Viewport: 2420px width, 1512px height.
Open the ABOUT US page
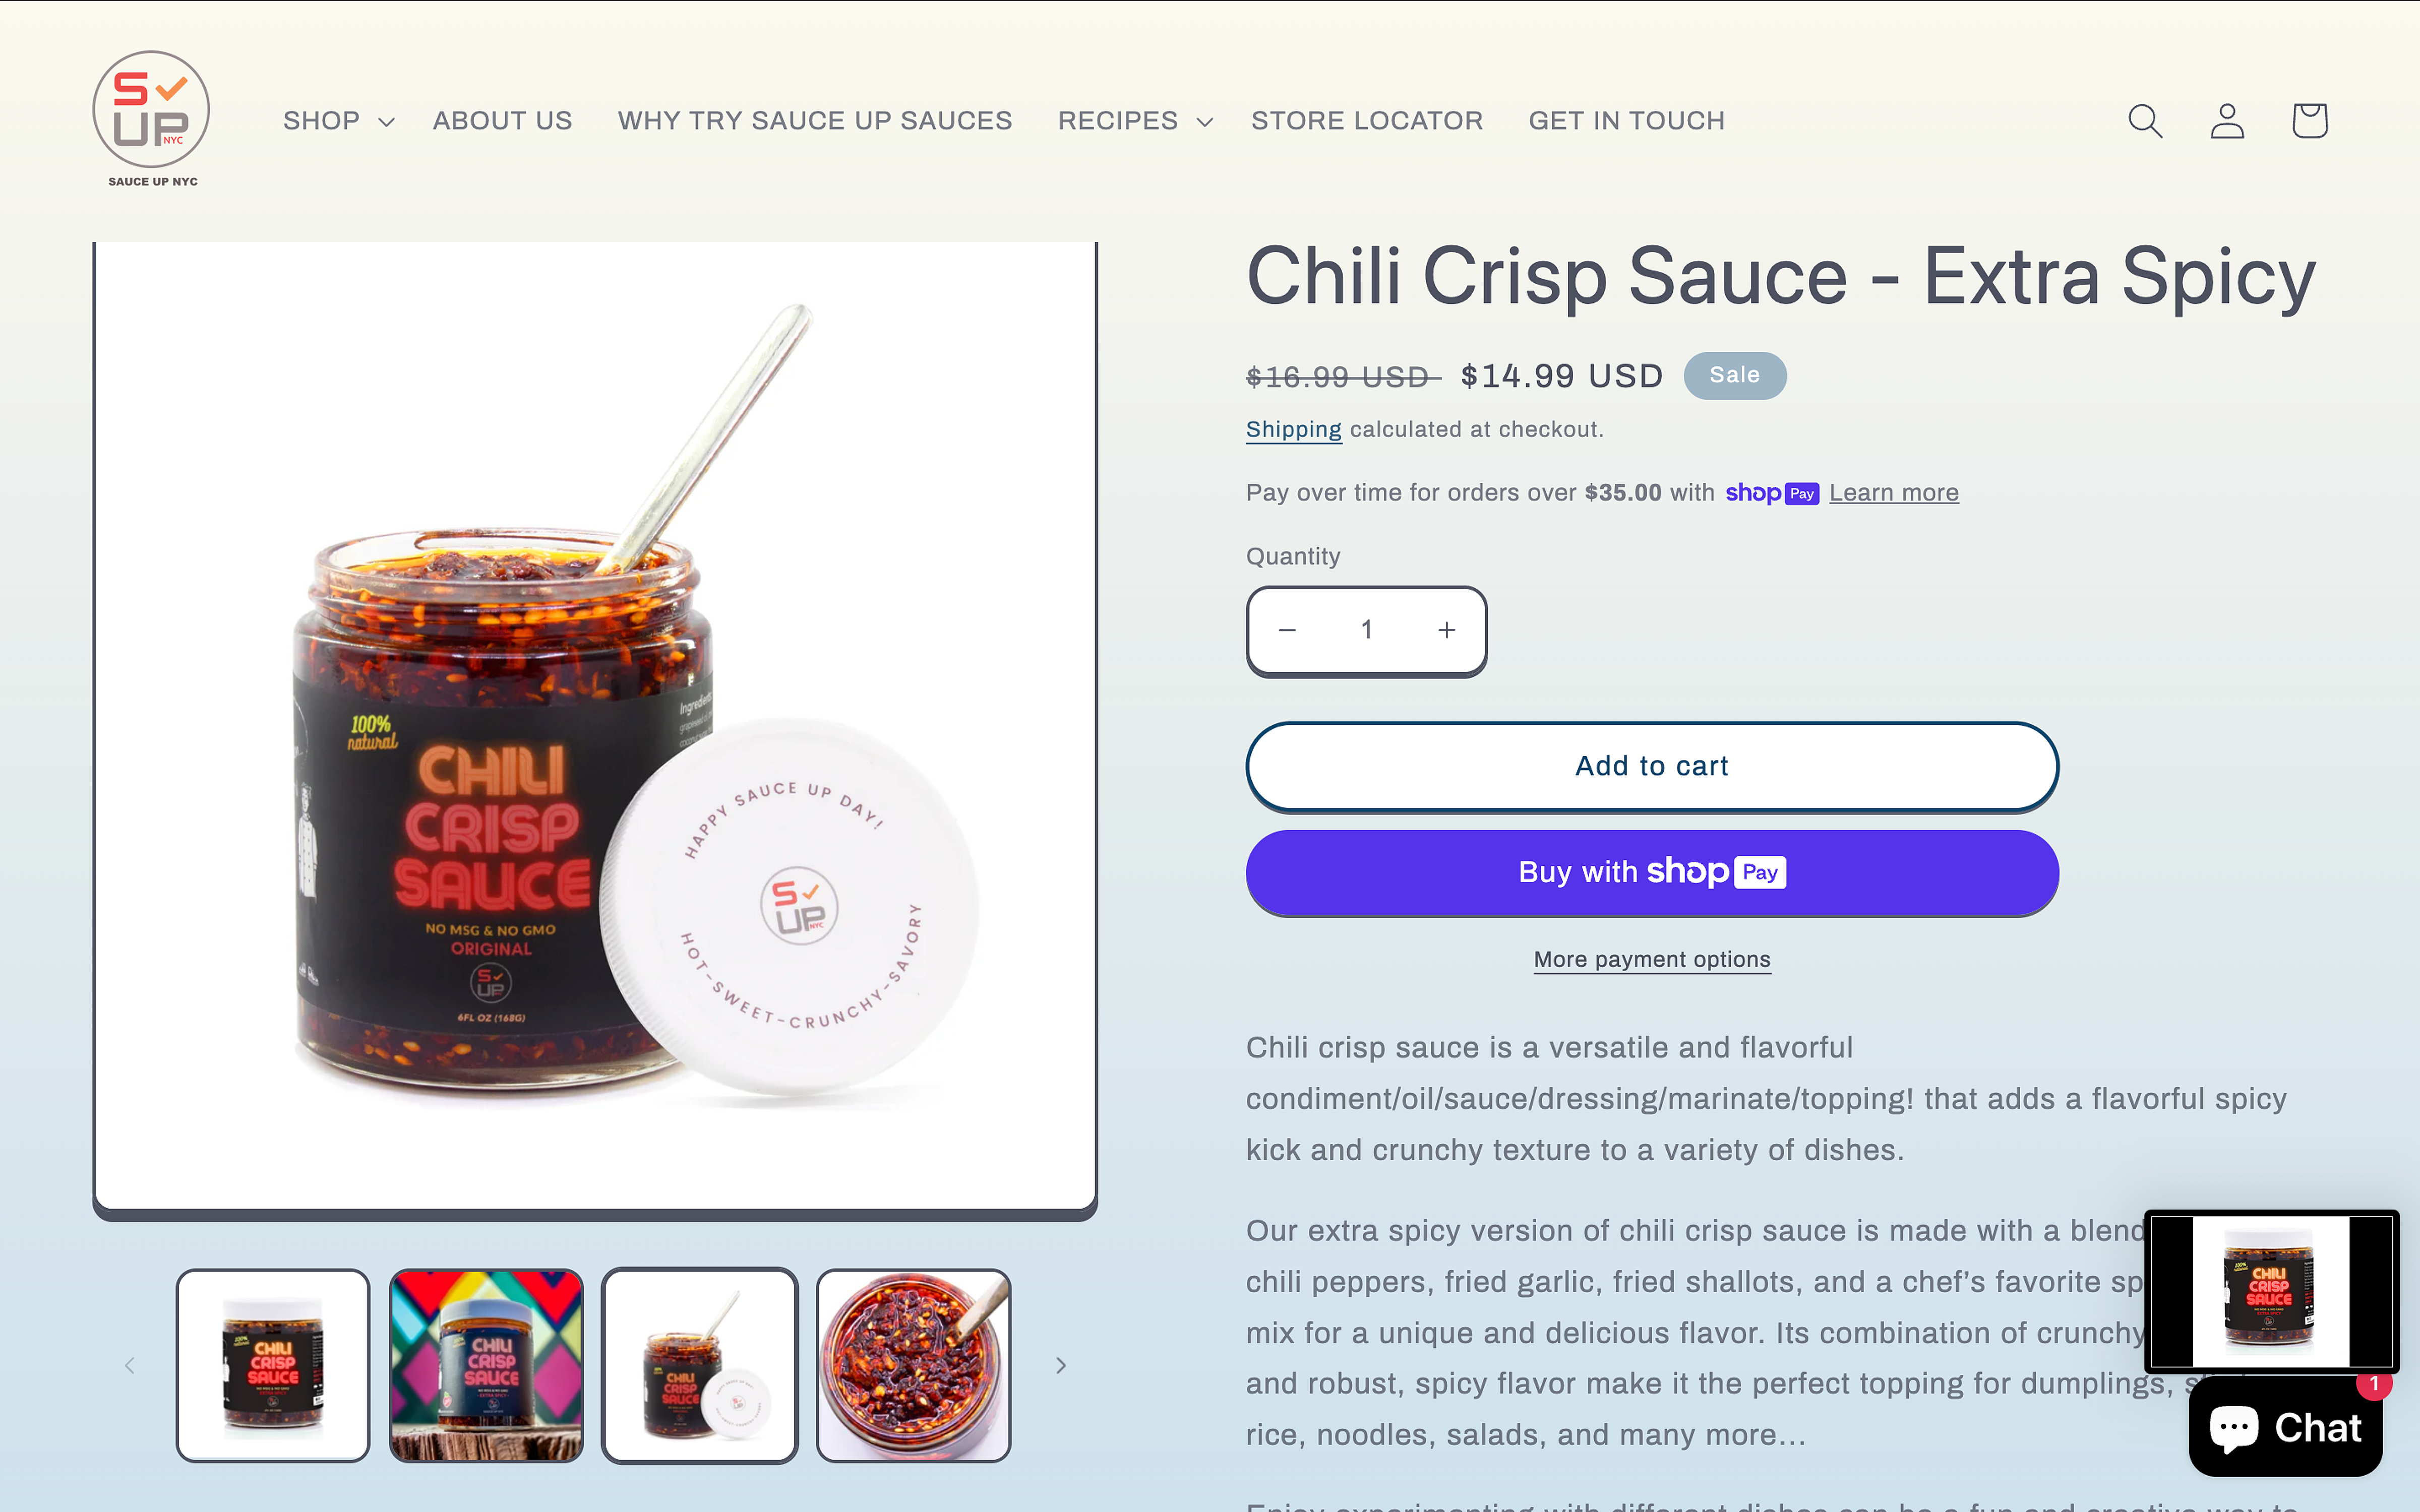[x=502, y=121]
